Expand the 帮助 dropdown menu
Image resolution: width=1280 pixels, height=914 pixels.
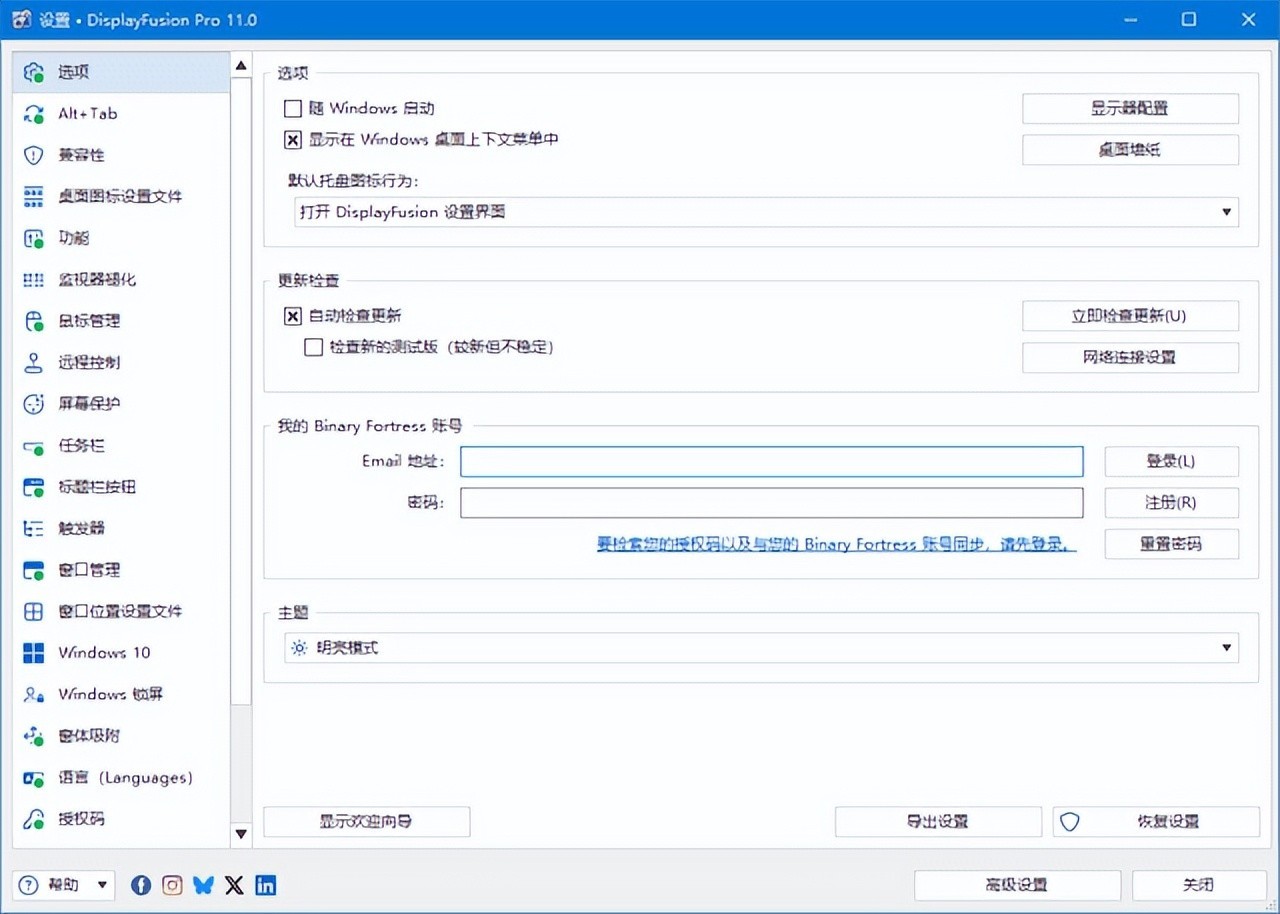(64, 885)
